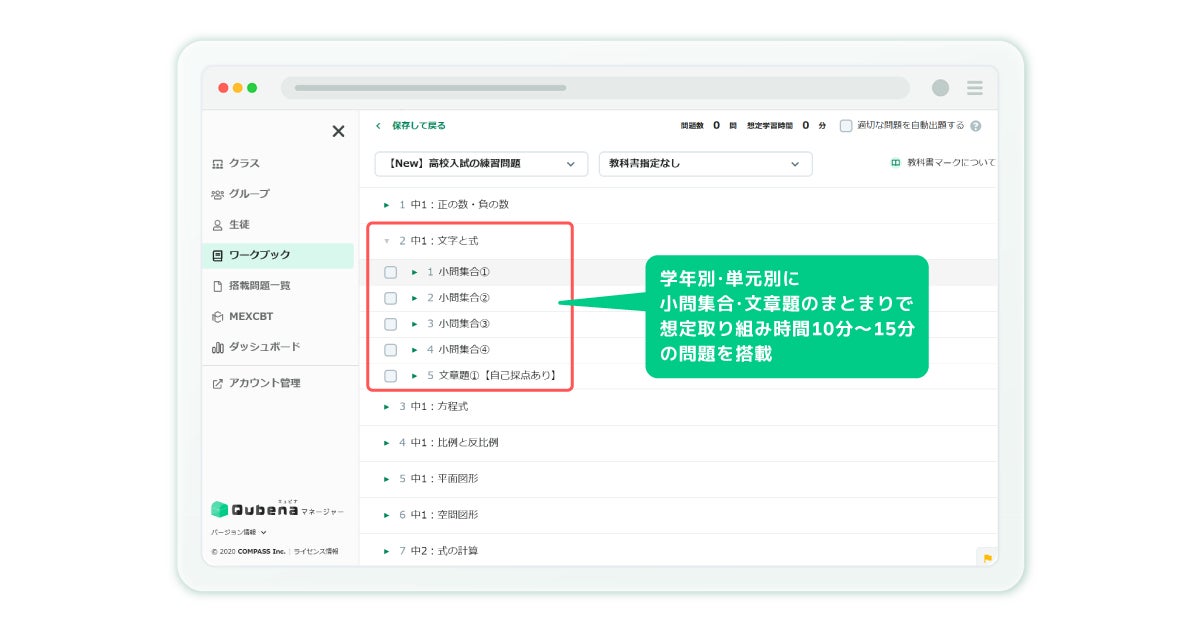Screen dimensions: 1200x628
Task: Click ライセンス情報 link
Action: click(x=316, y=551)
